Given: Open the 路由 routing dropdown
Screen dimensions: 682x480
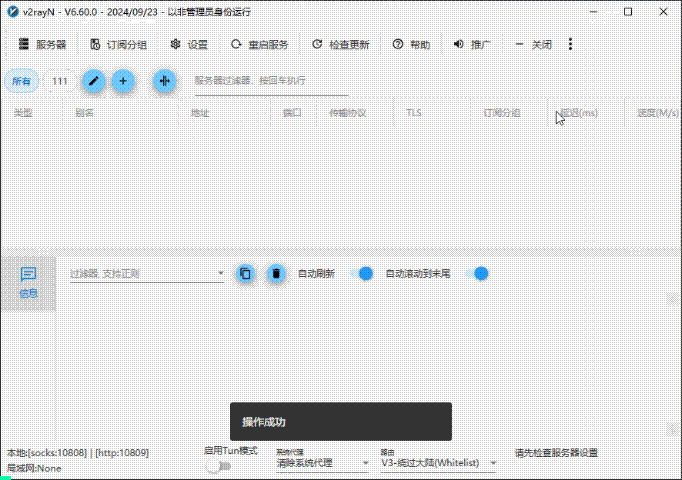Looking at the screenshot, I should pyautogui.click(x=438, y=463).
